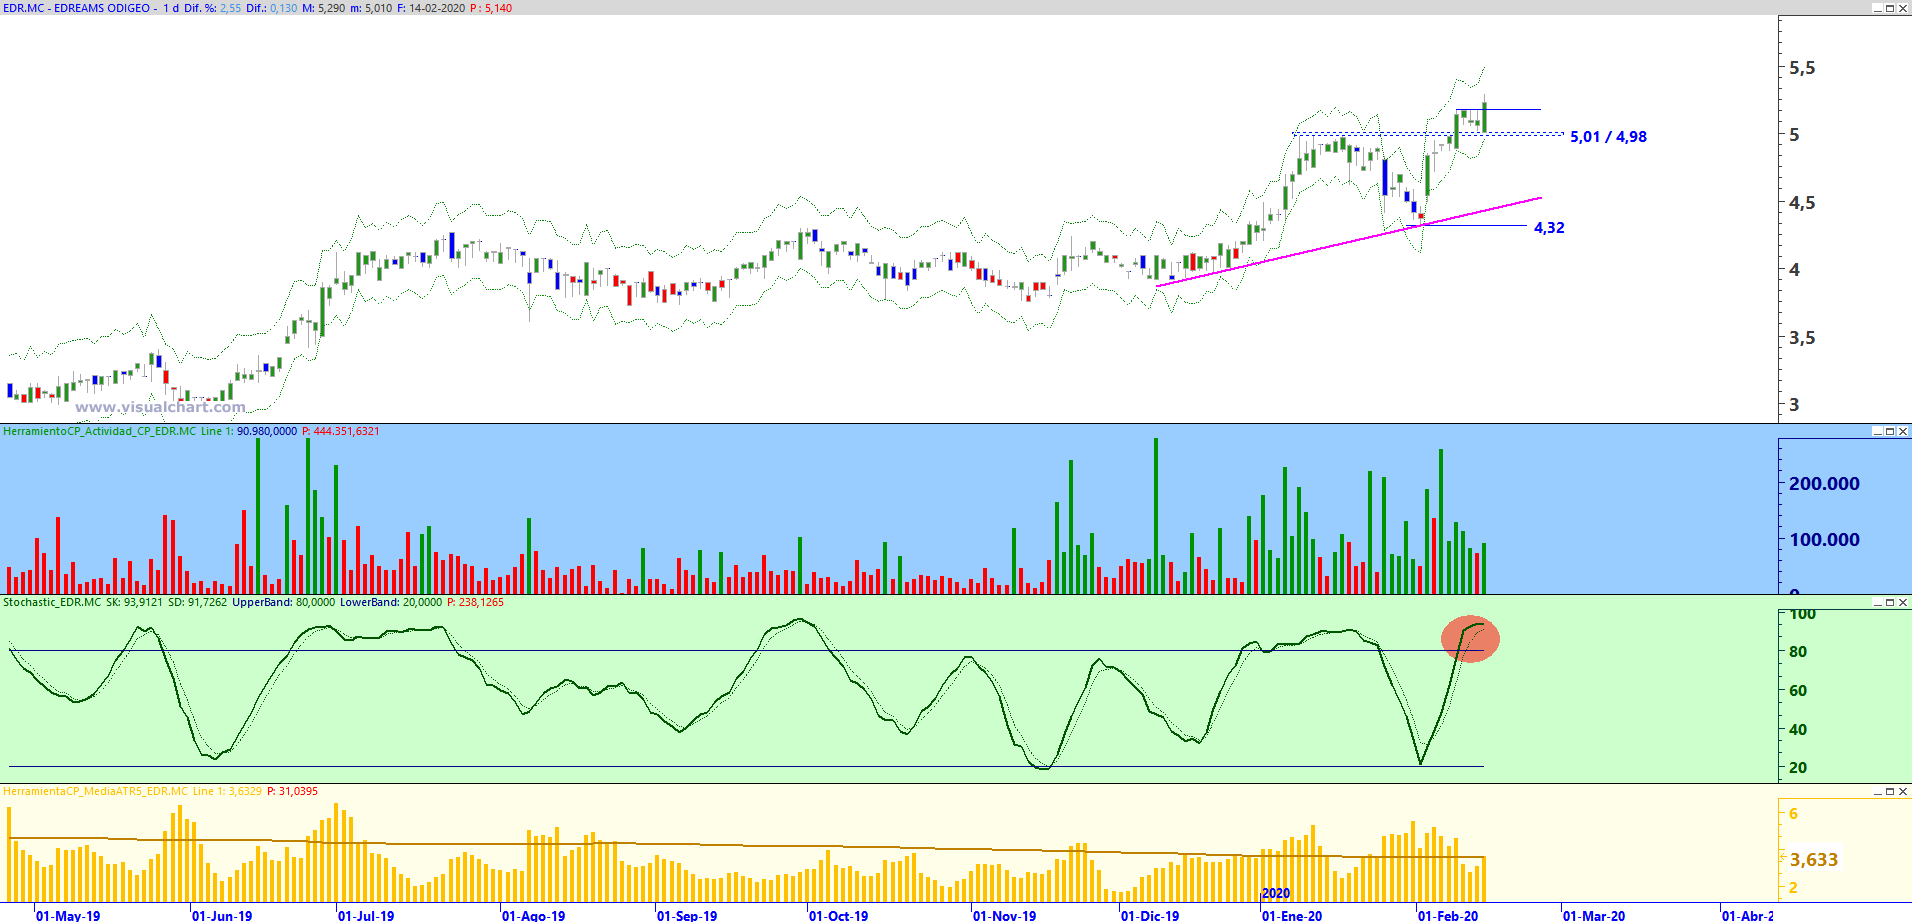Click the '01-Nov-19' date axis label
This screenshot has width=1912, height=922.
[x=1004, y=915]
